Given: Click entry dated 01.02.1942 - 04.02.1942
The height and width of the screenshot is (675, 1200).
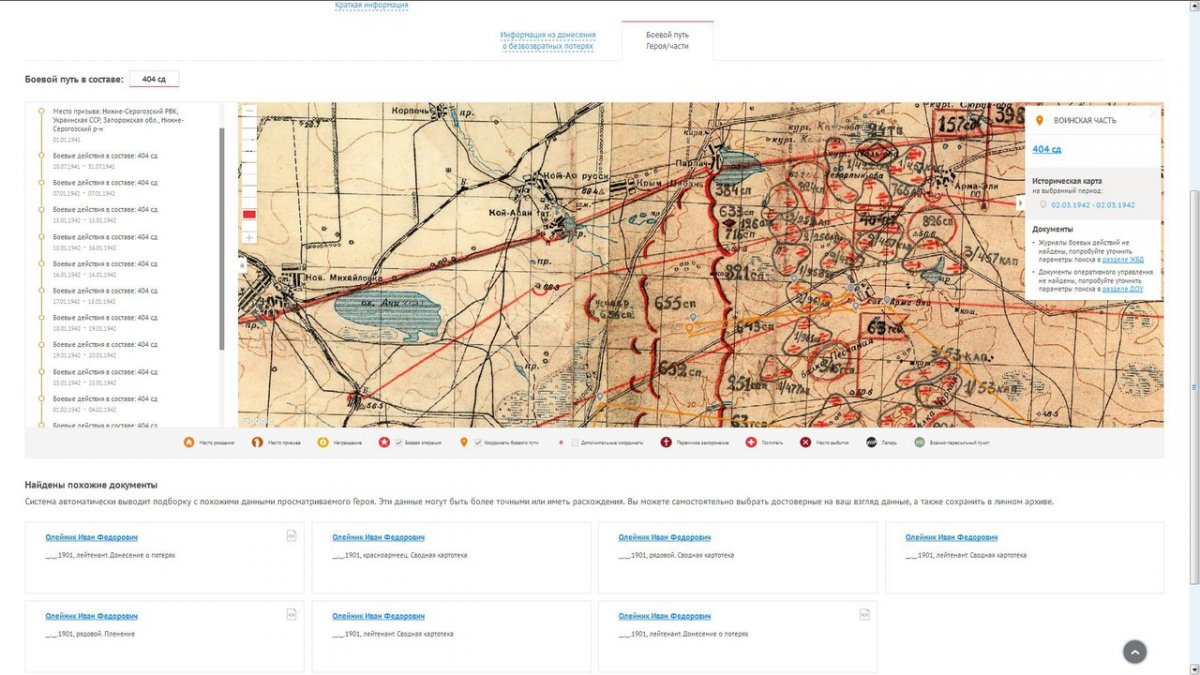Looking at the screenshot, I should [105, 403].
